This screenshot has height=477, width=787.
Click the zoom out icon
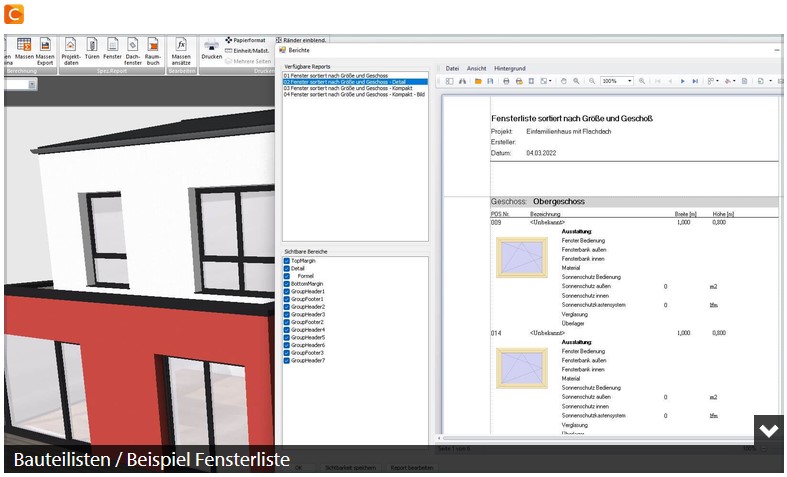592,81
